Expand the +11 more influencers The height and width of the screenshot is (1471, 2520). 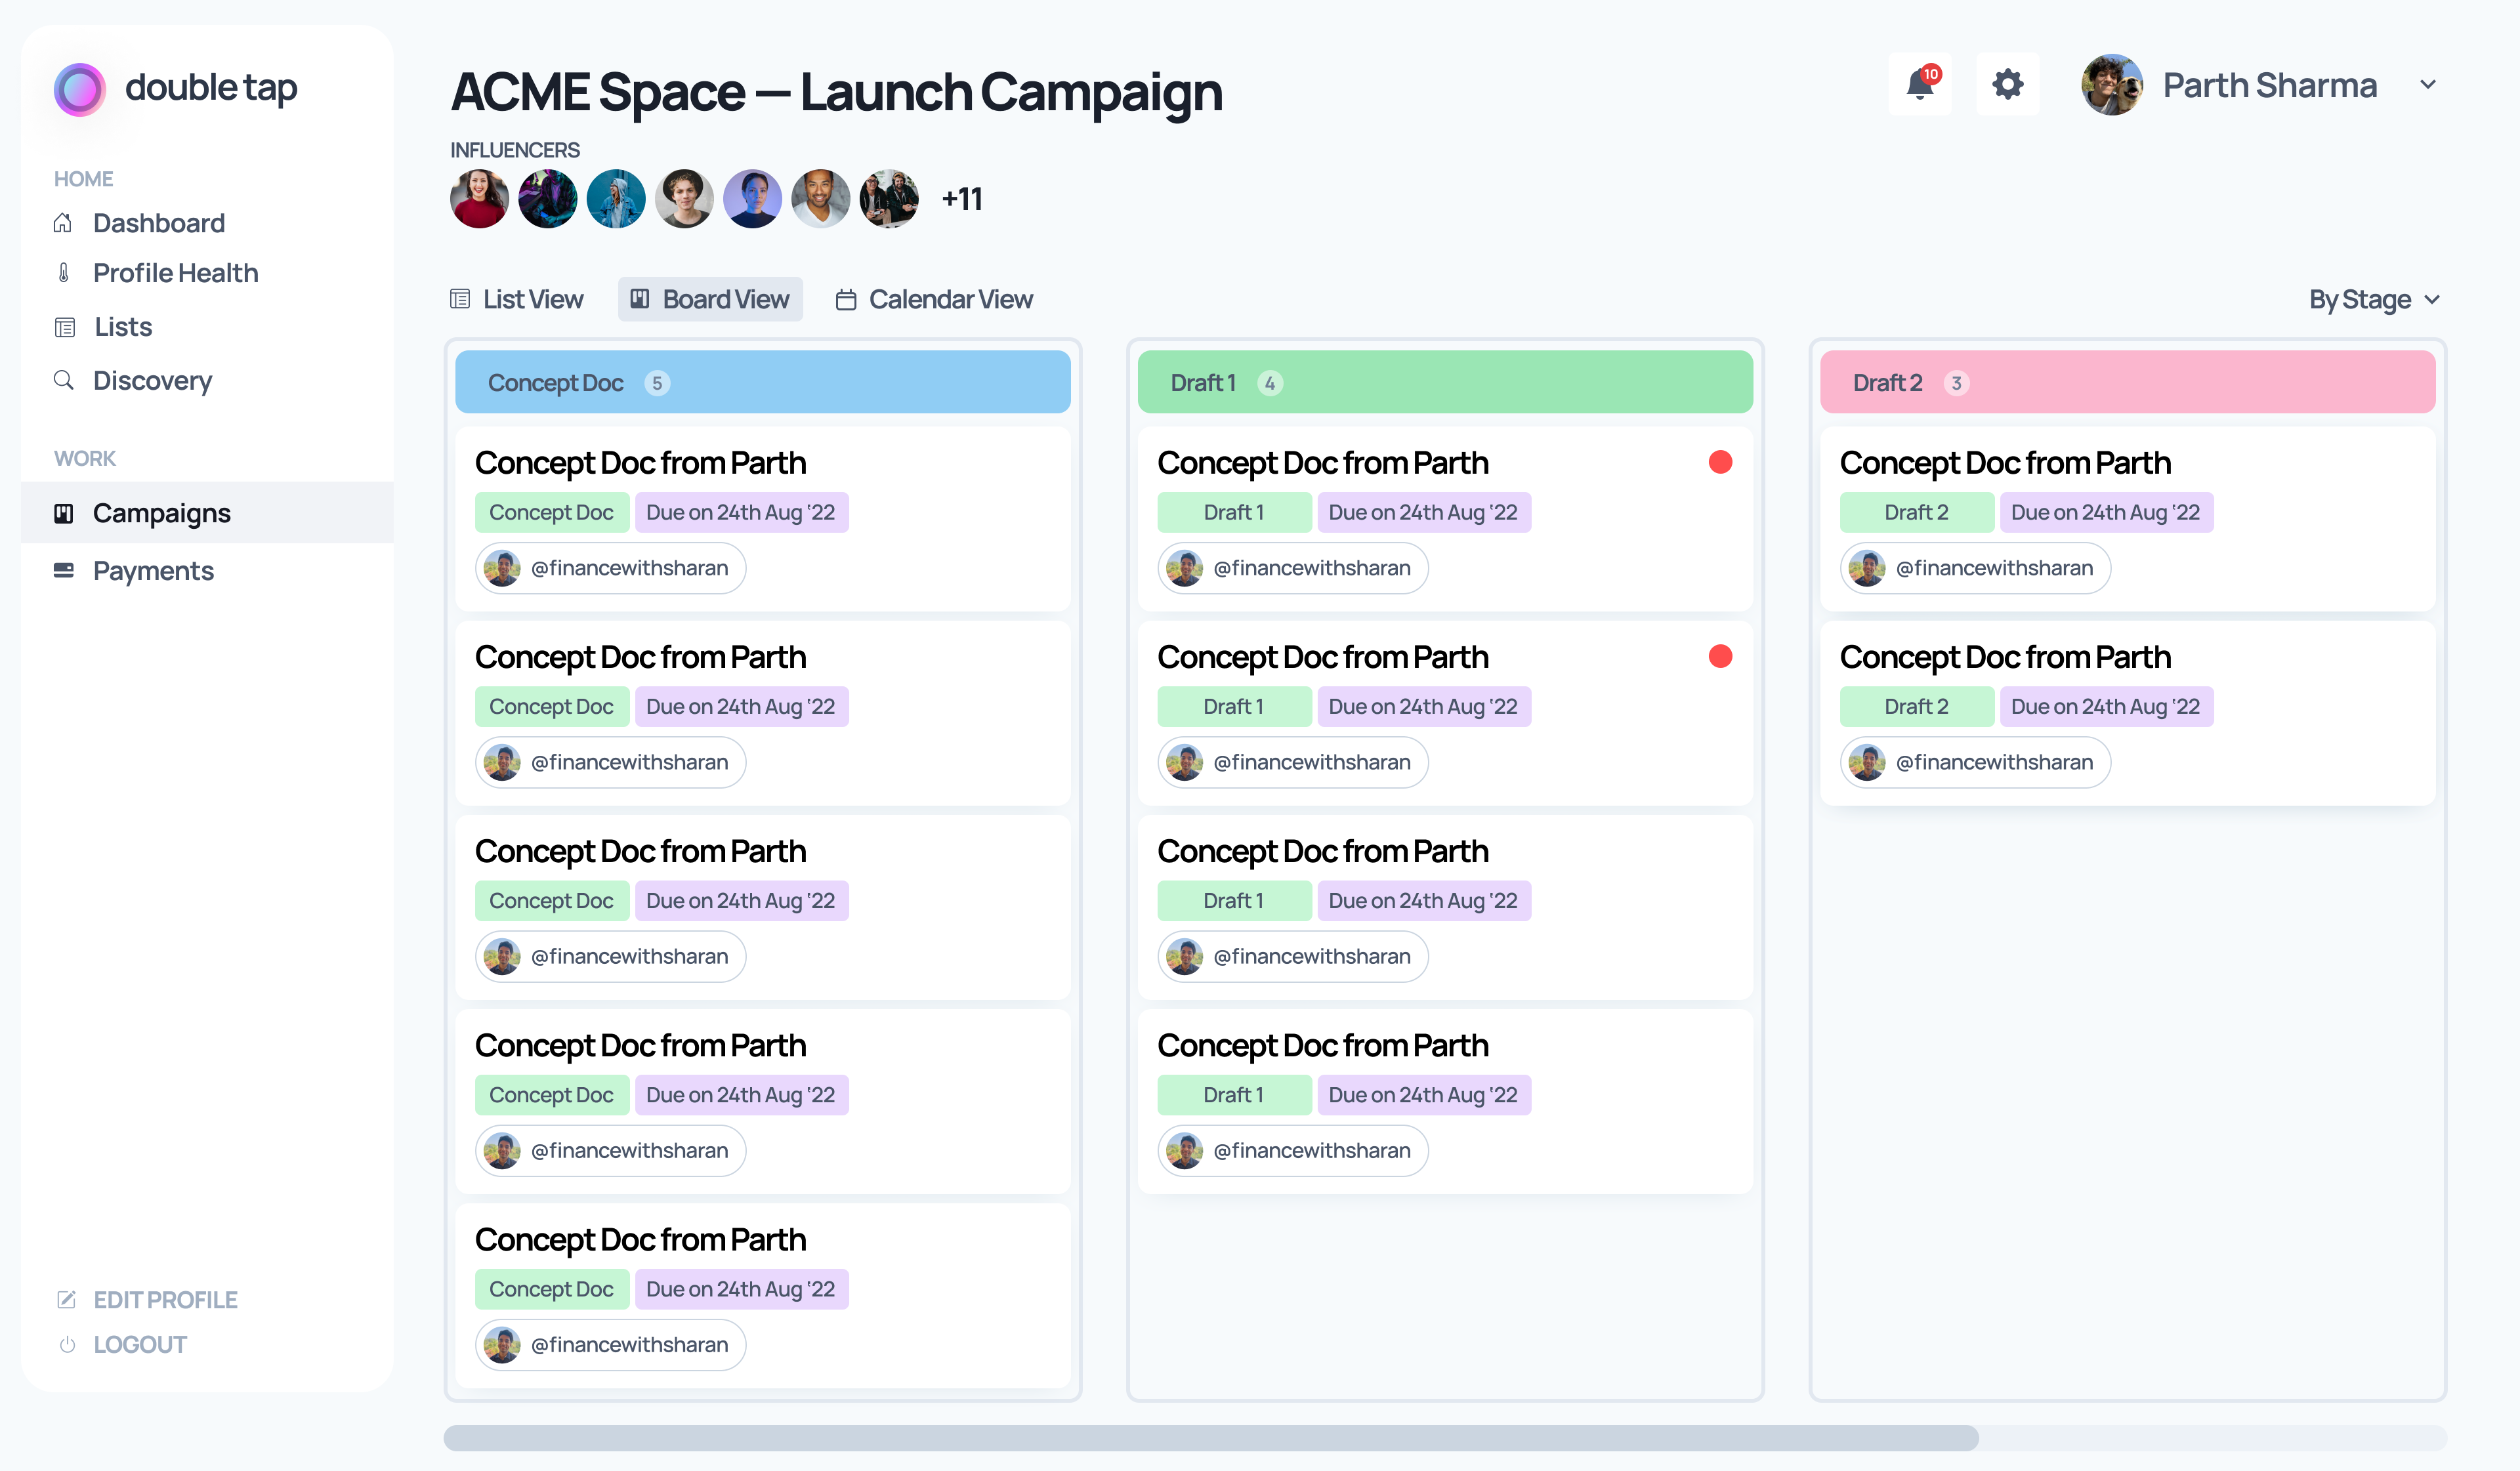(961, 199)
